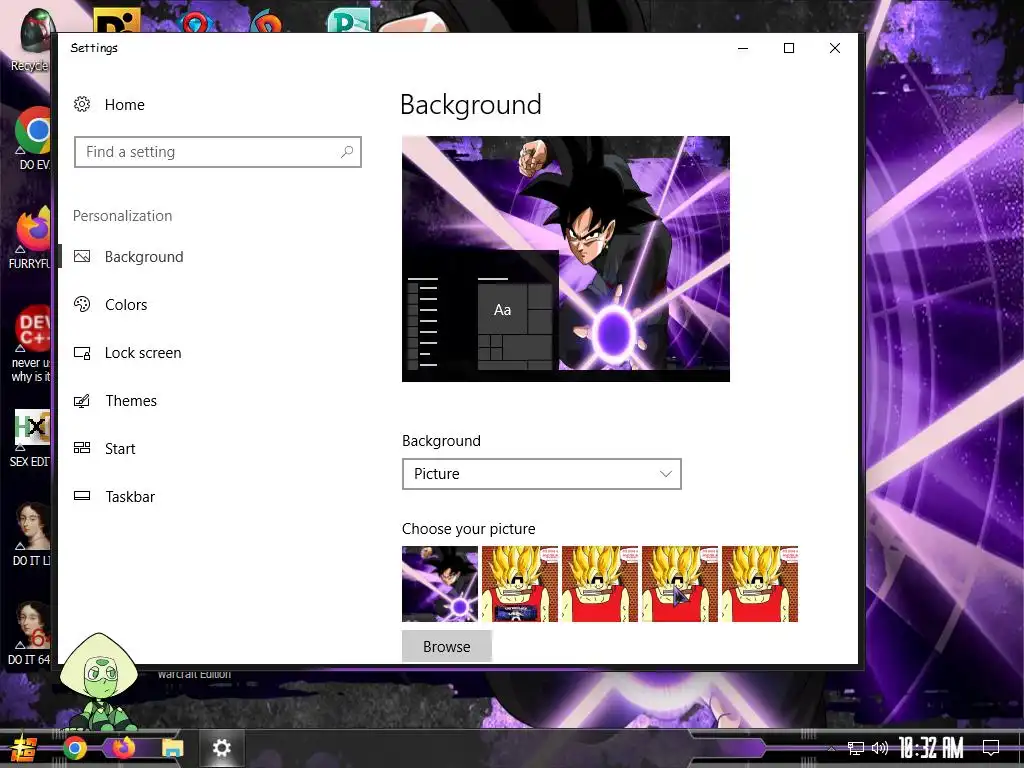The height and width of the screenshot is (768, 1024).
Task: Click the green Peridot character on desktop
Action: pos(99,682)
